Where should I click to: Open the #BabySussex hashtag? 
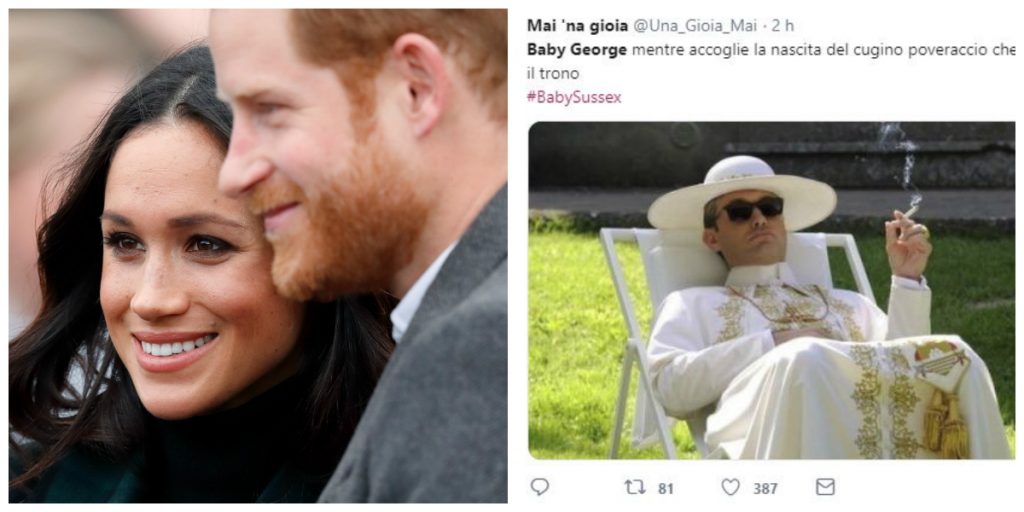click(575, 97)
